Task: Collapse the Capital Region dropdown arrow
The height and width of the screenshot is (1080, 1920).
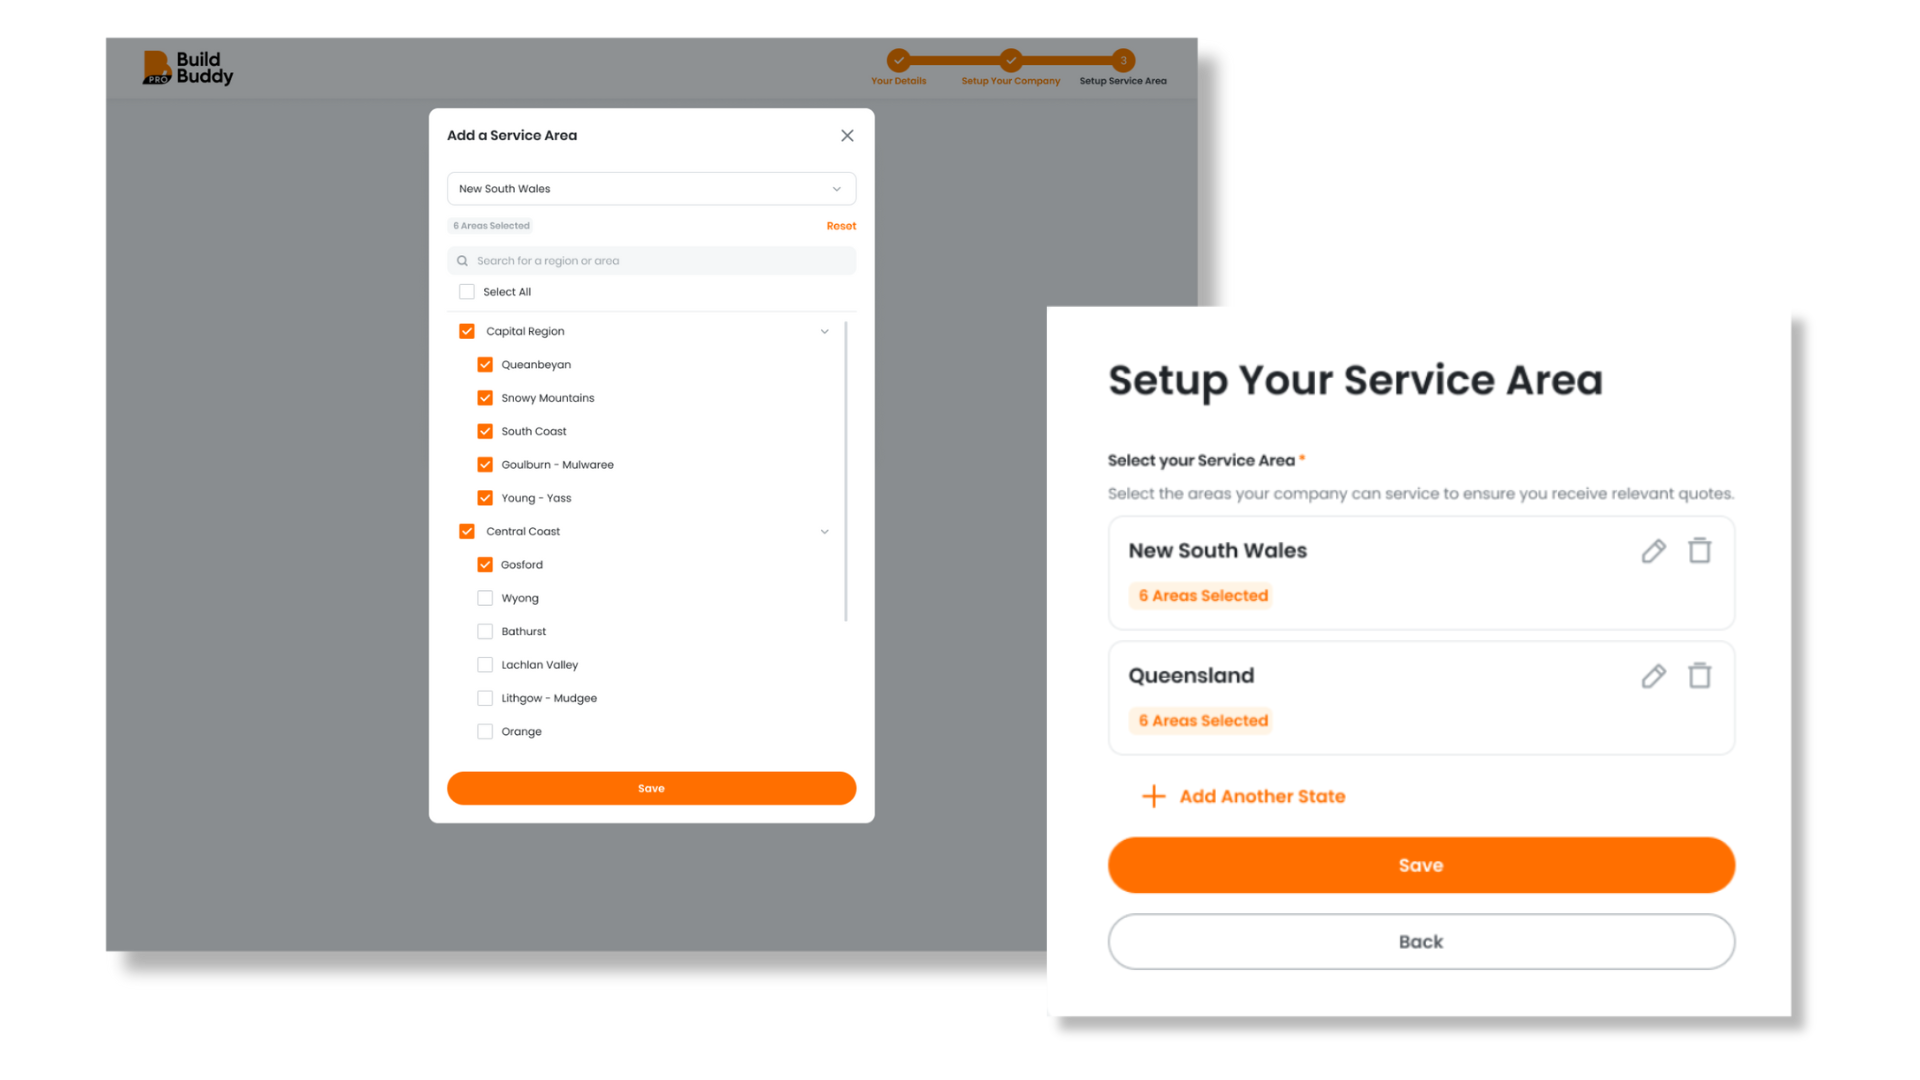Action: point(824,331)
